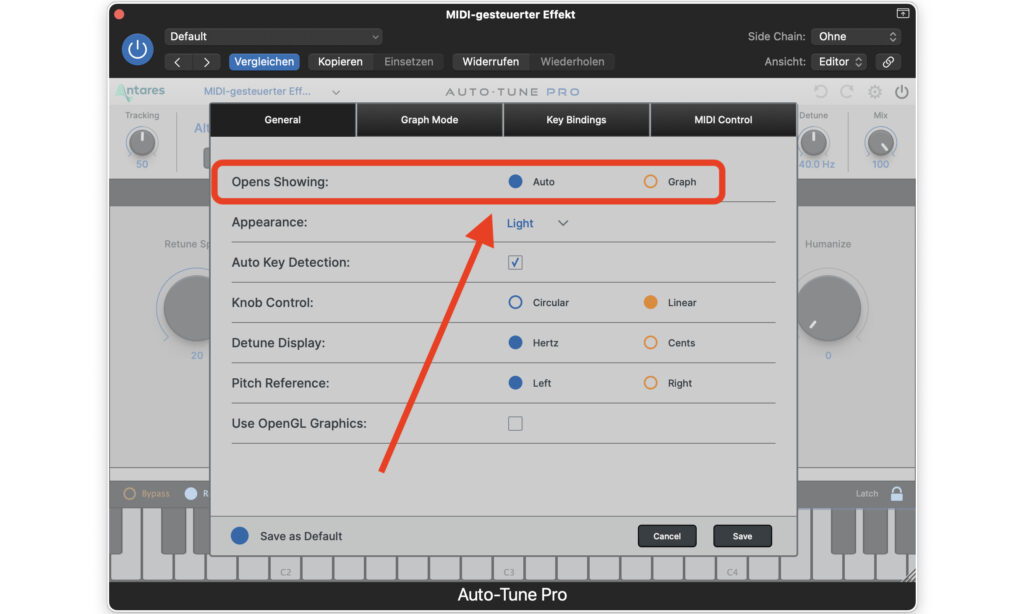Select Hertz detune display
This screenshot has height=614, width=1024.
515,343
